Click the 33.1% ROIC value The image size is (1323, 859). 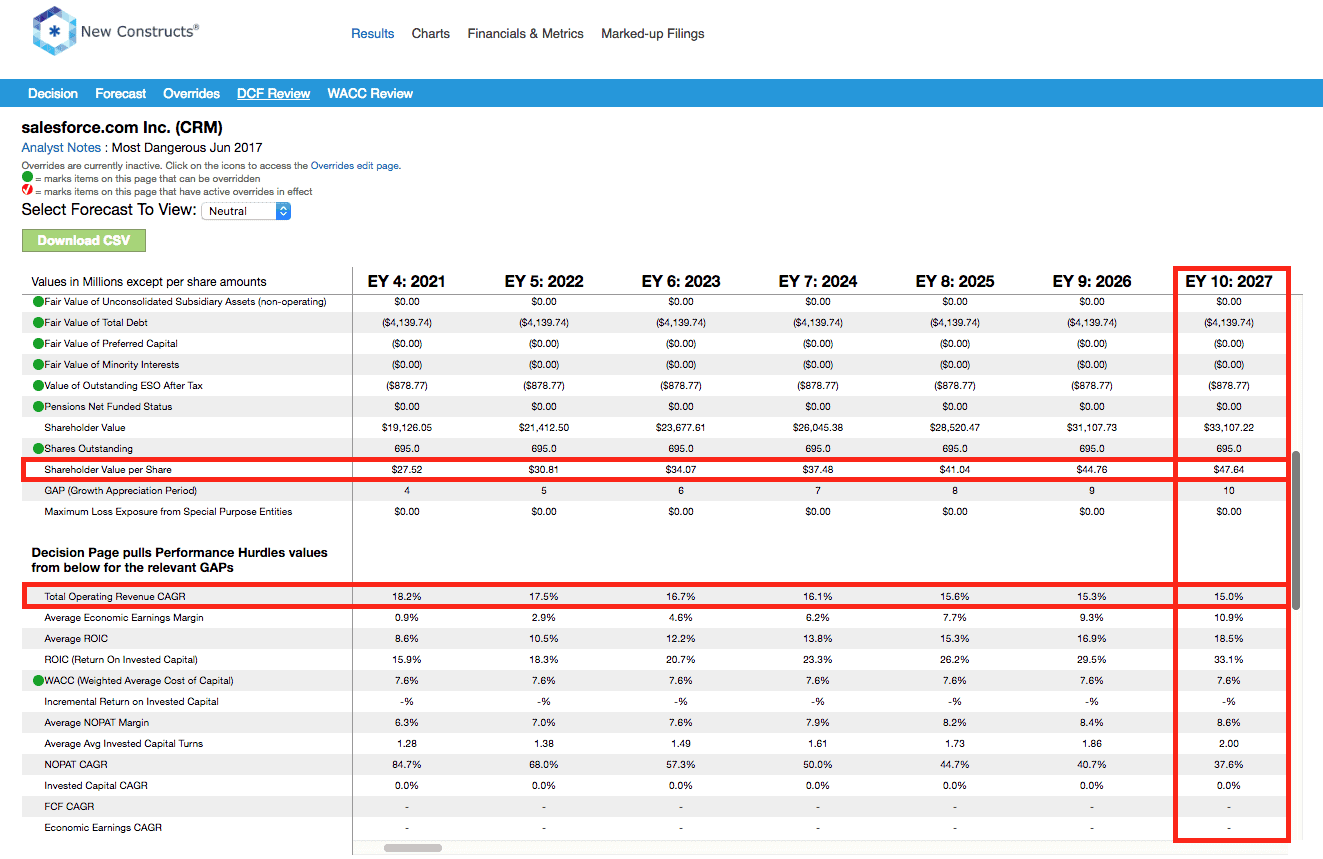[1229, 660]
